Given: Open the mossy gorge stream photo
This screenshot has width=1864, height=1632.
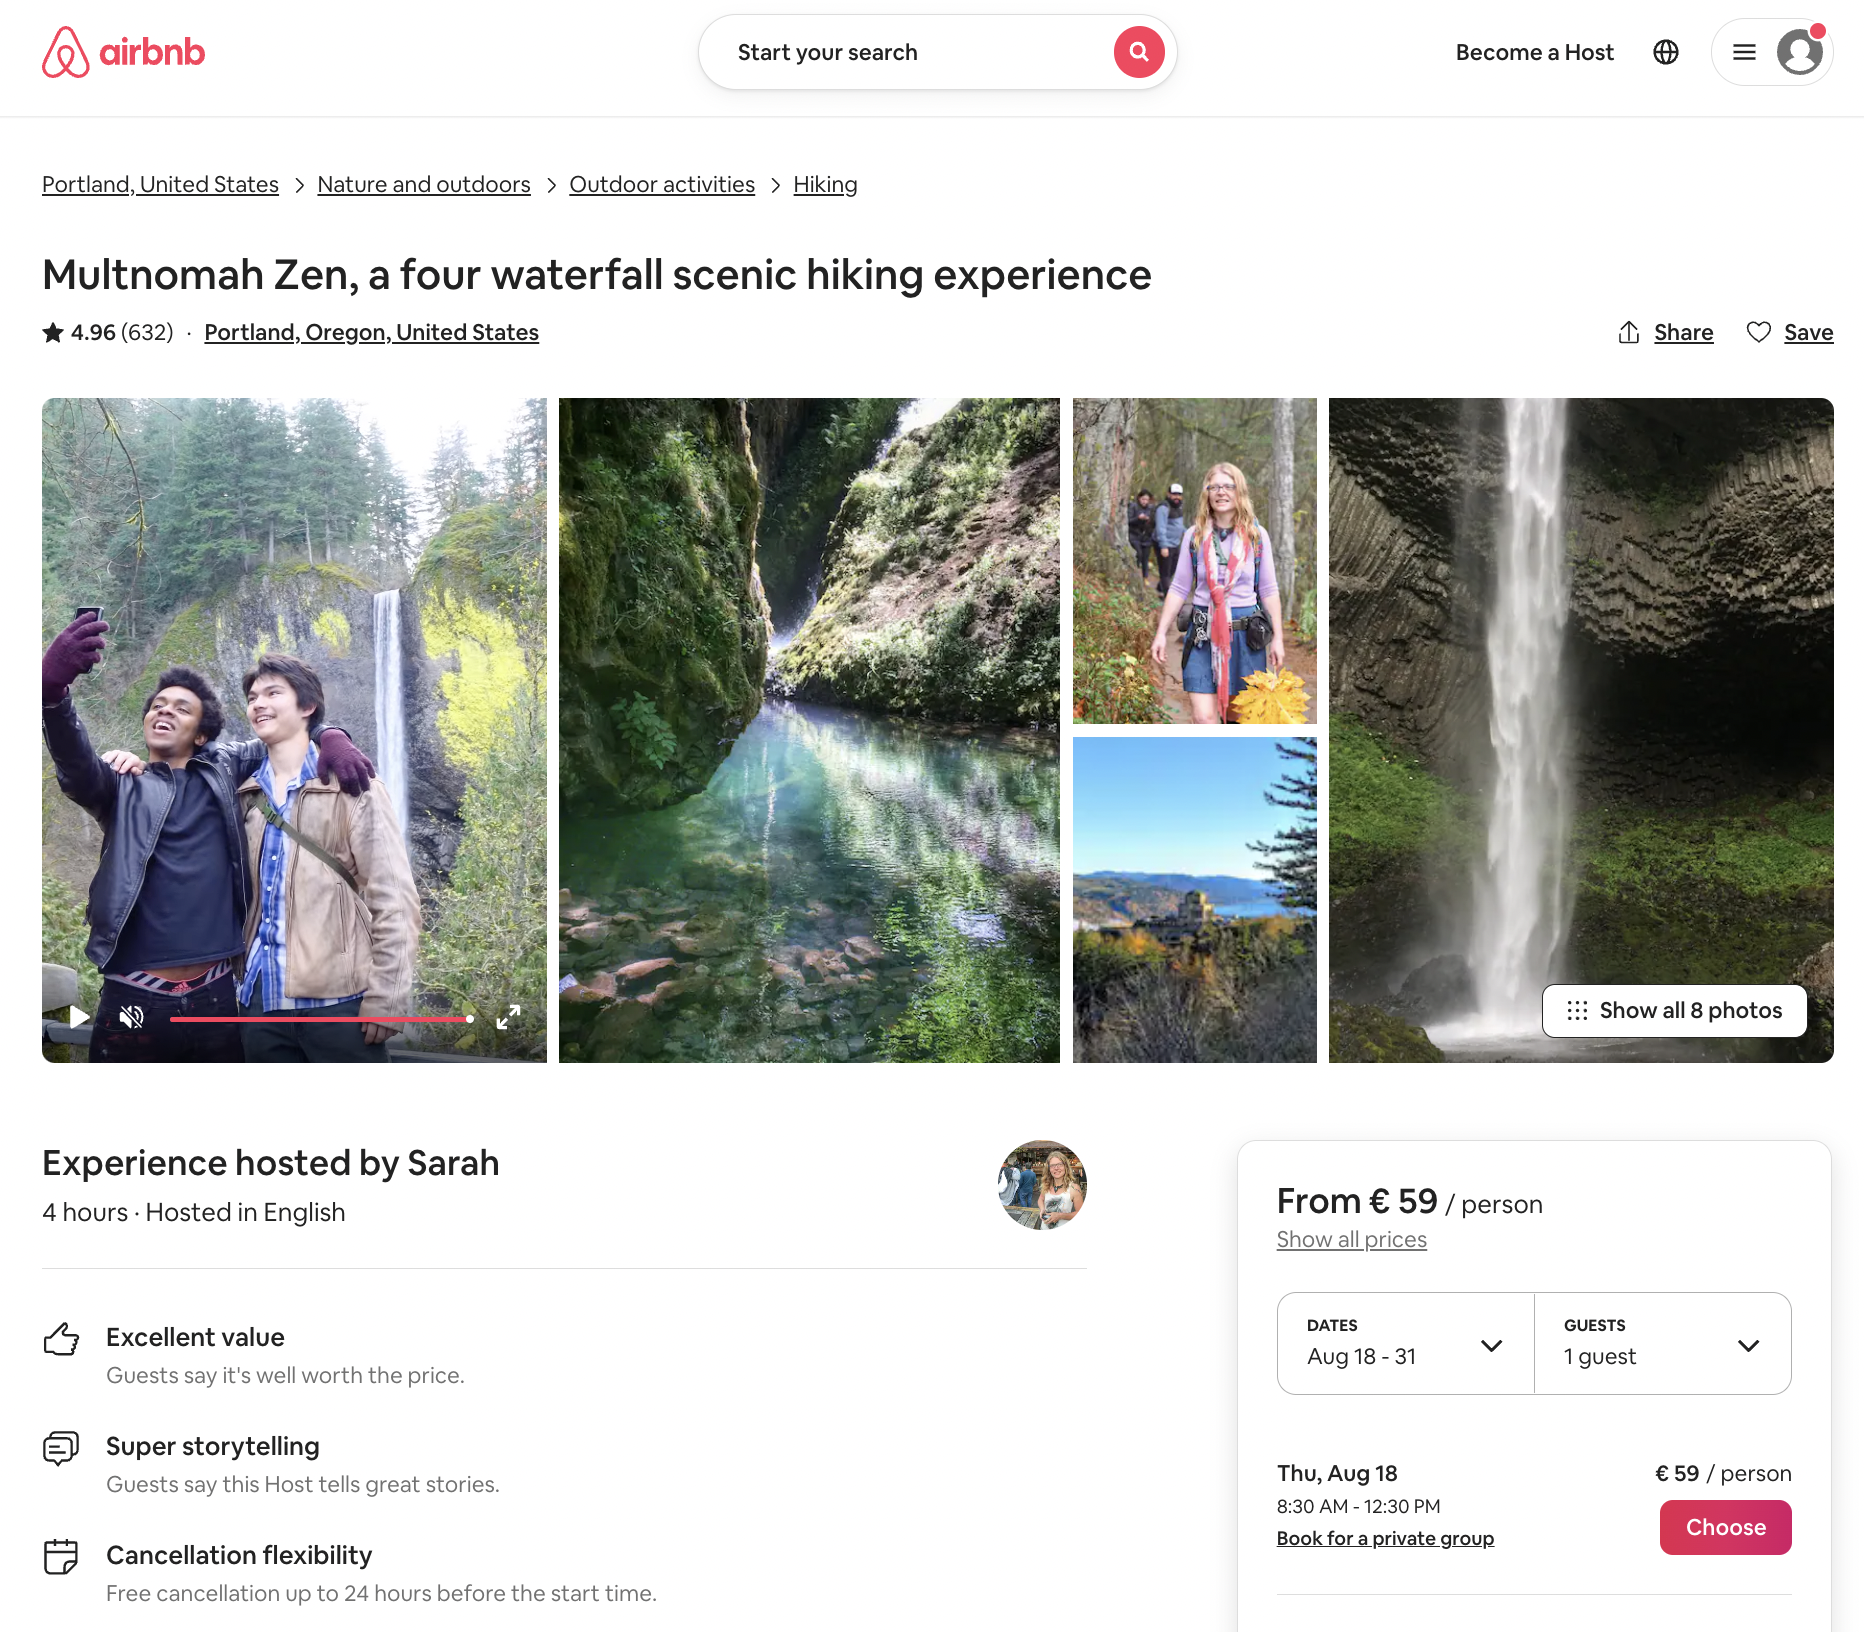Looking at the screenshot, I should (809, 730).
